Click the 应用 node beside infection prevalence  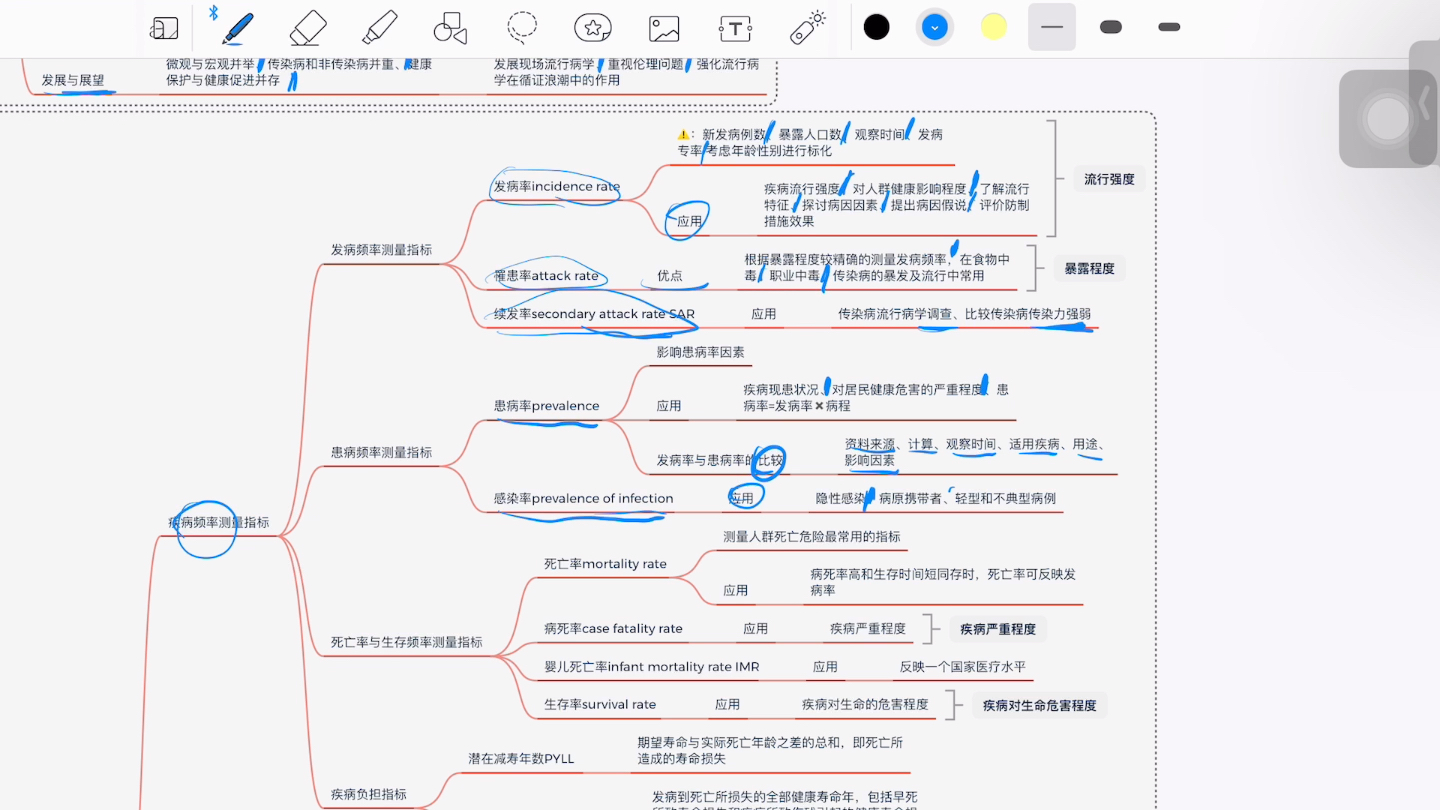point(741,499)
